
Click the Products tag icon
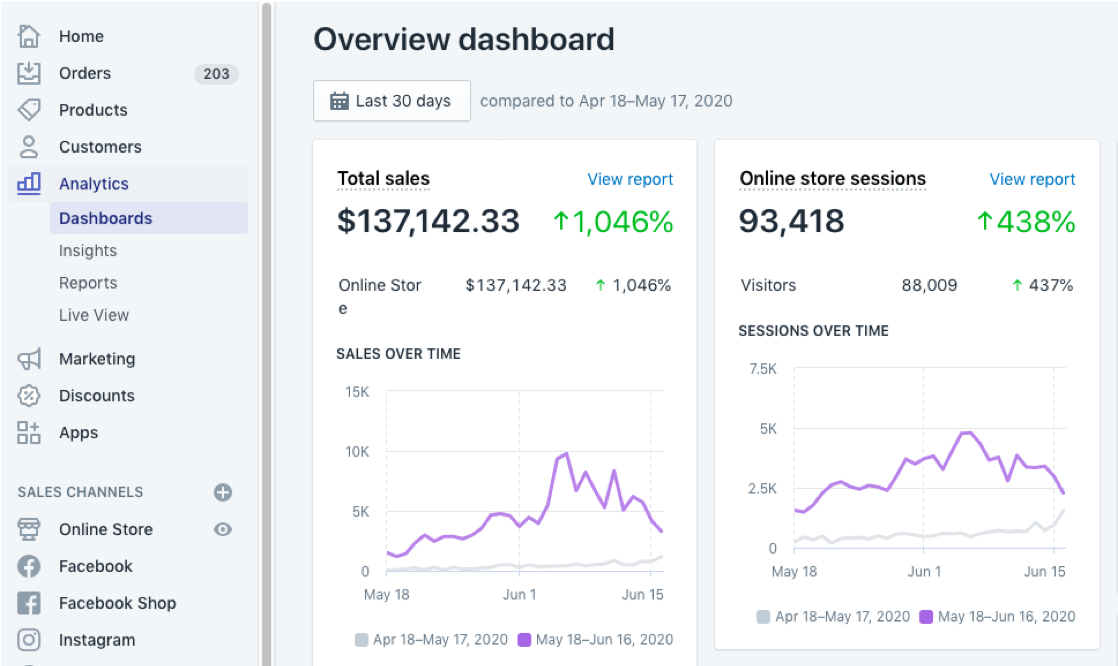(x=27, y=110)
